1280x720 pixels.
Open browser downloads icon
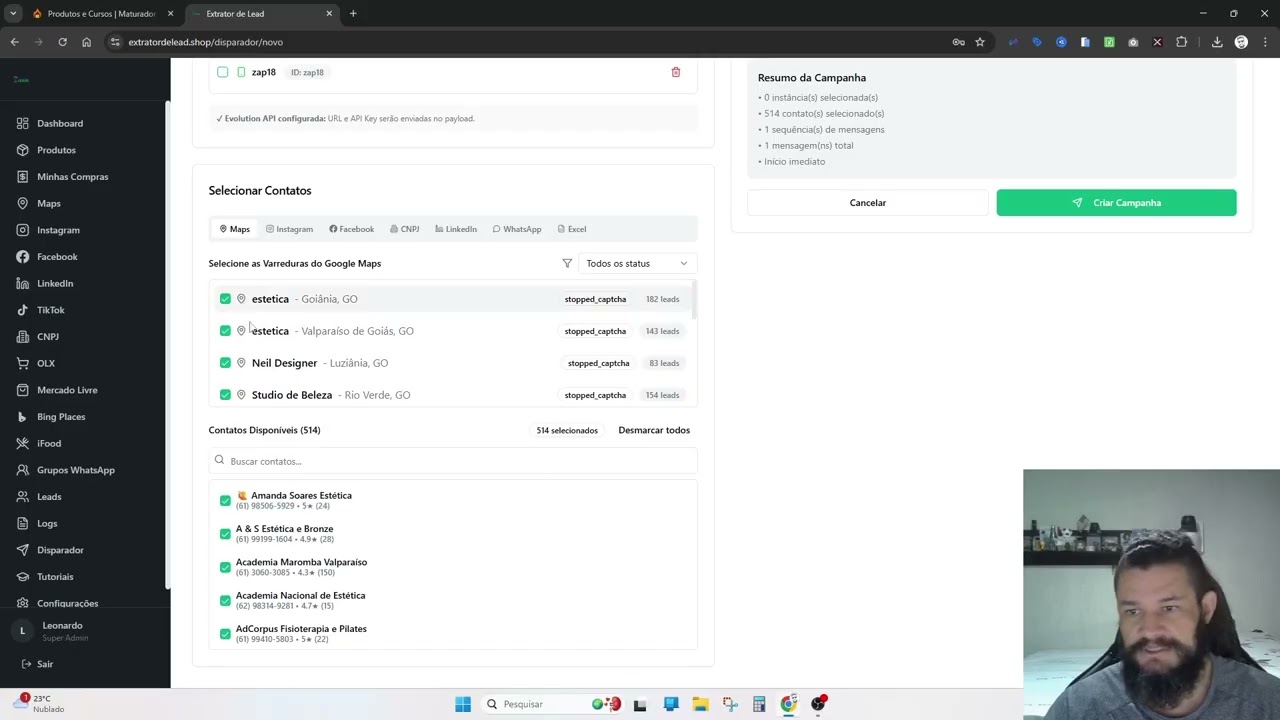click(x=1217, y=42)
